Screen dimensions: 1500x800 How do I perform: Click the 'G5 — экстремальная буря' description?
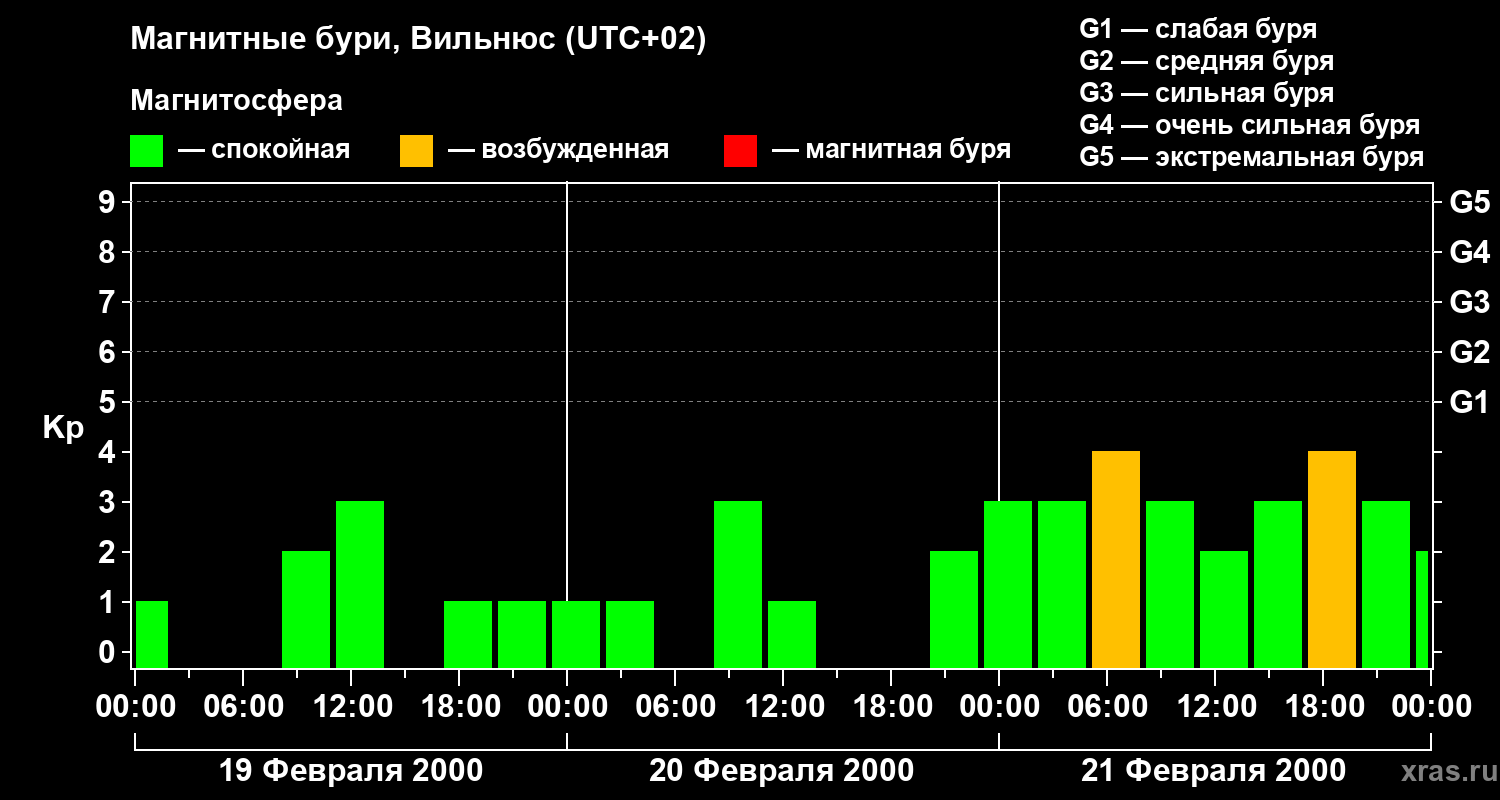[x=1252, y=157]
